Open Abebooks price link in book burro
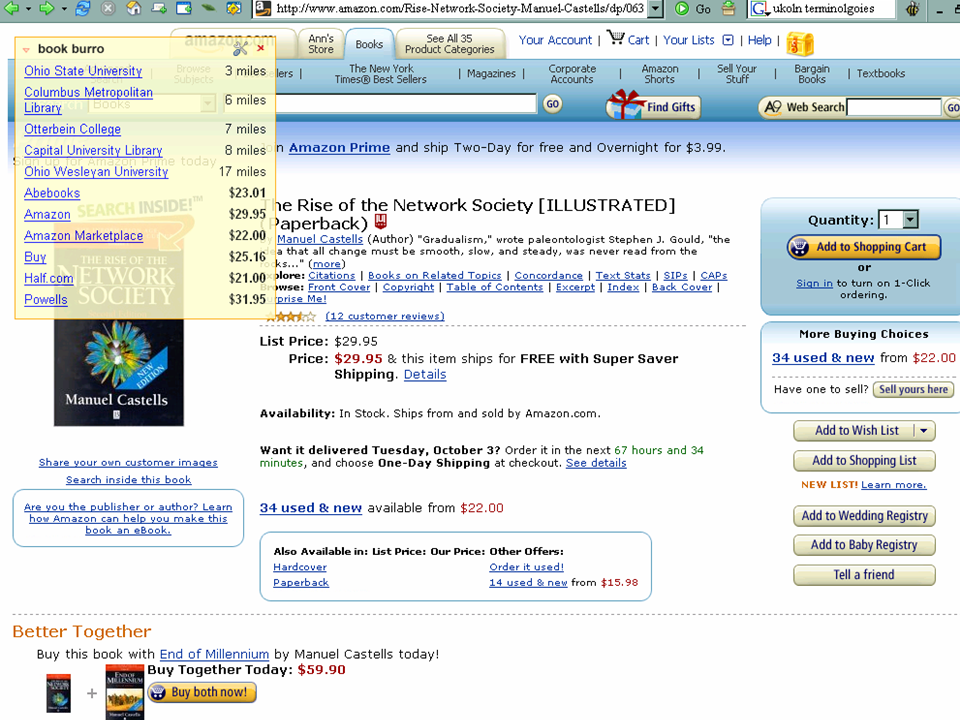960x720 pixels. click(x=52, y=193)
